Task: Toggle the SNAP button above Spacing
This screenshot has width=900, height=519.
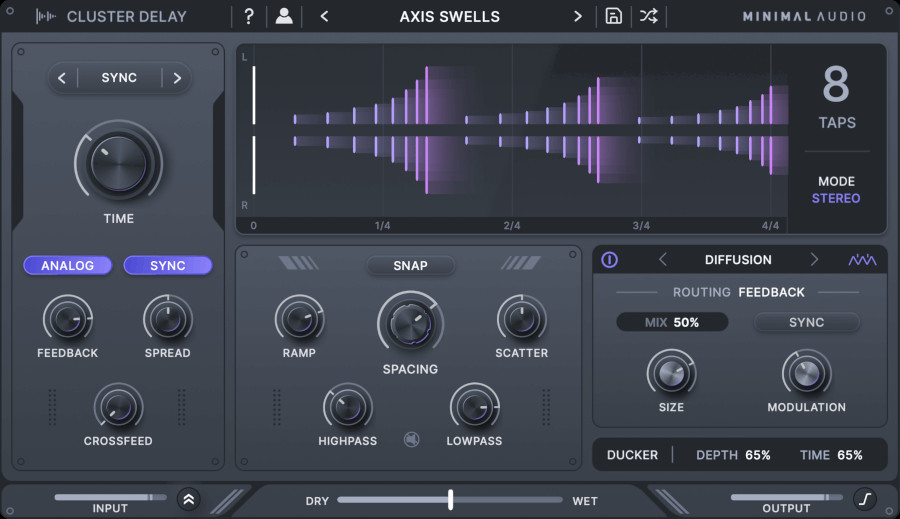Action: pos(410,265)
